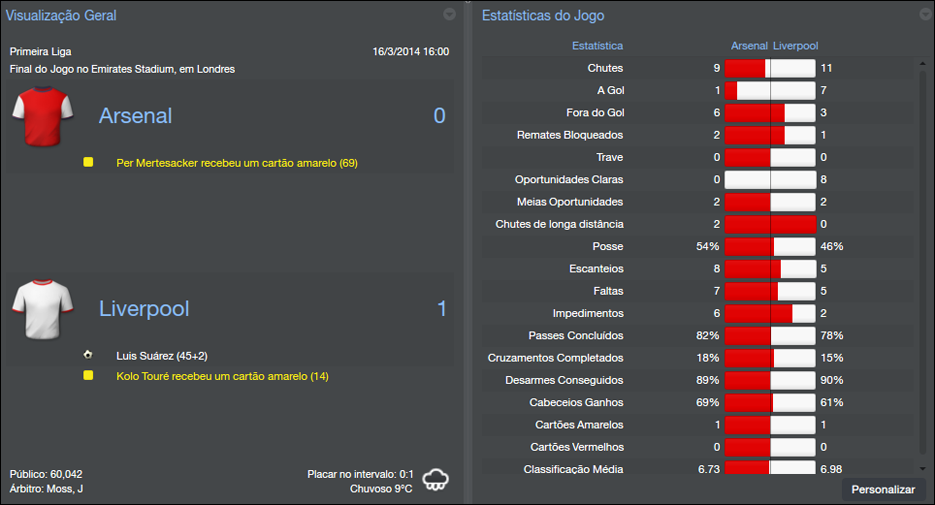This screenshot has width=935, height=505.
Task: Click the rainy weather cloud icon
Action: tap(435, 479)
